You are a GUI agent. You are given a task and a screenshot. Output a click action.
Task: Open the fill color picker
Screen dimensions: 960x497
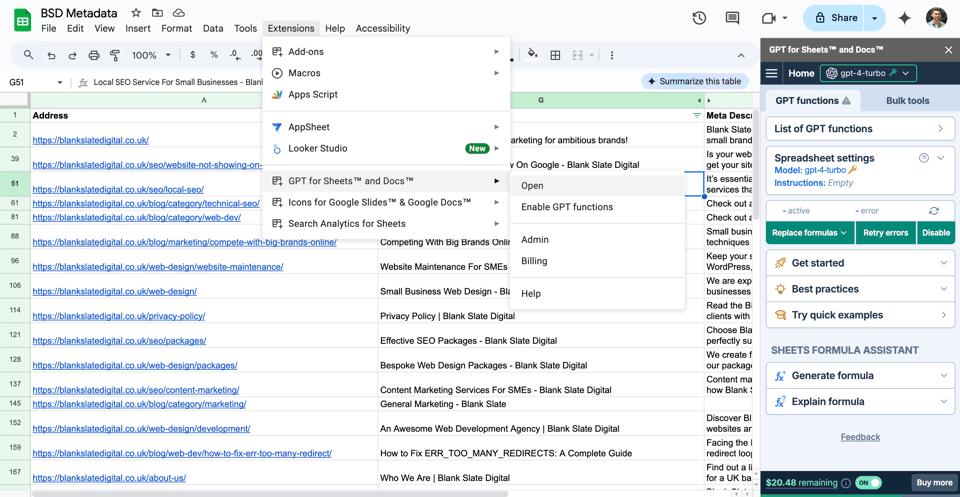point(533,54)
